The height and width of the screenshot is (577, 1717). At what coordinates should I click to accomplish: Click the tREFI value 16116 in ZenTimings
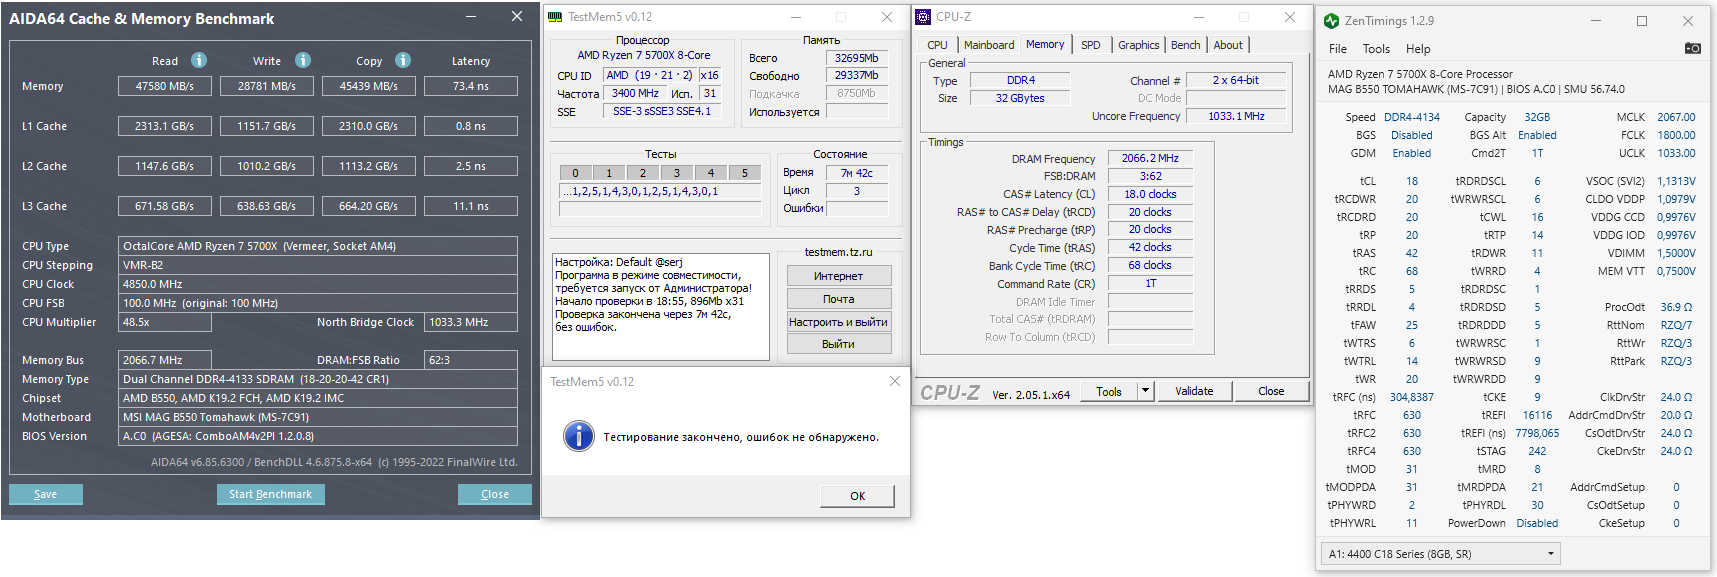point(1538,415)
